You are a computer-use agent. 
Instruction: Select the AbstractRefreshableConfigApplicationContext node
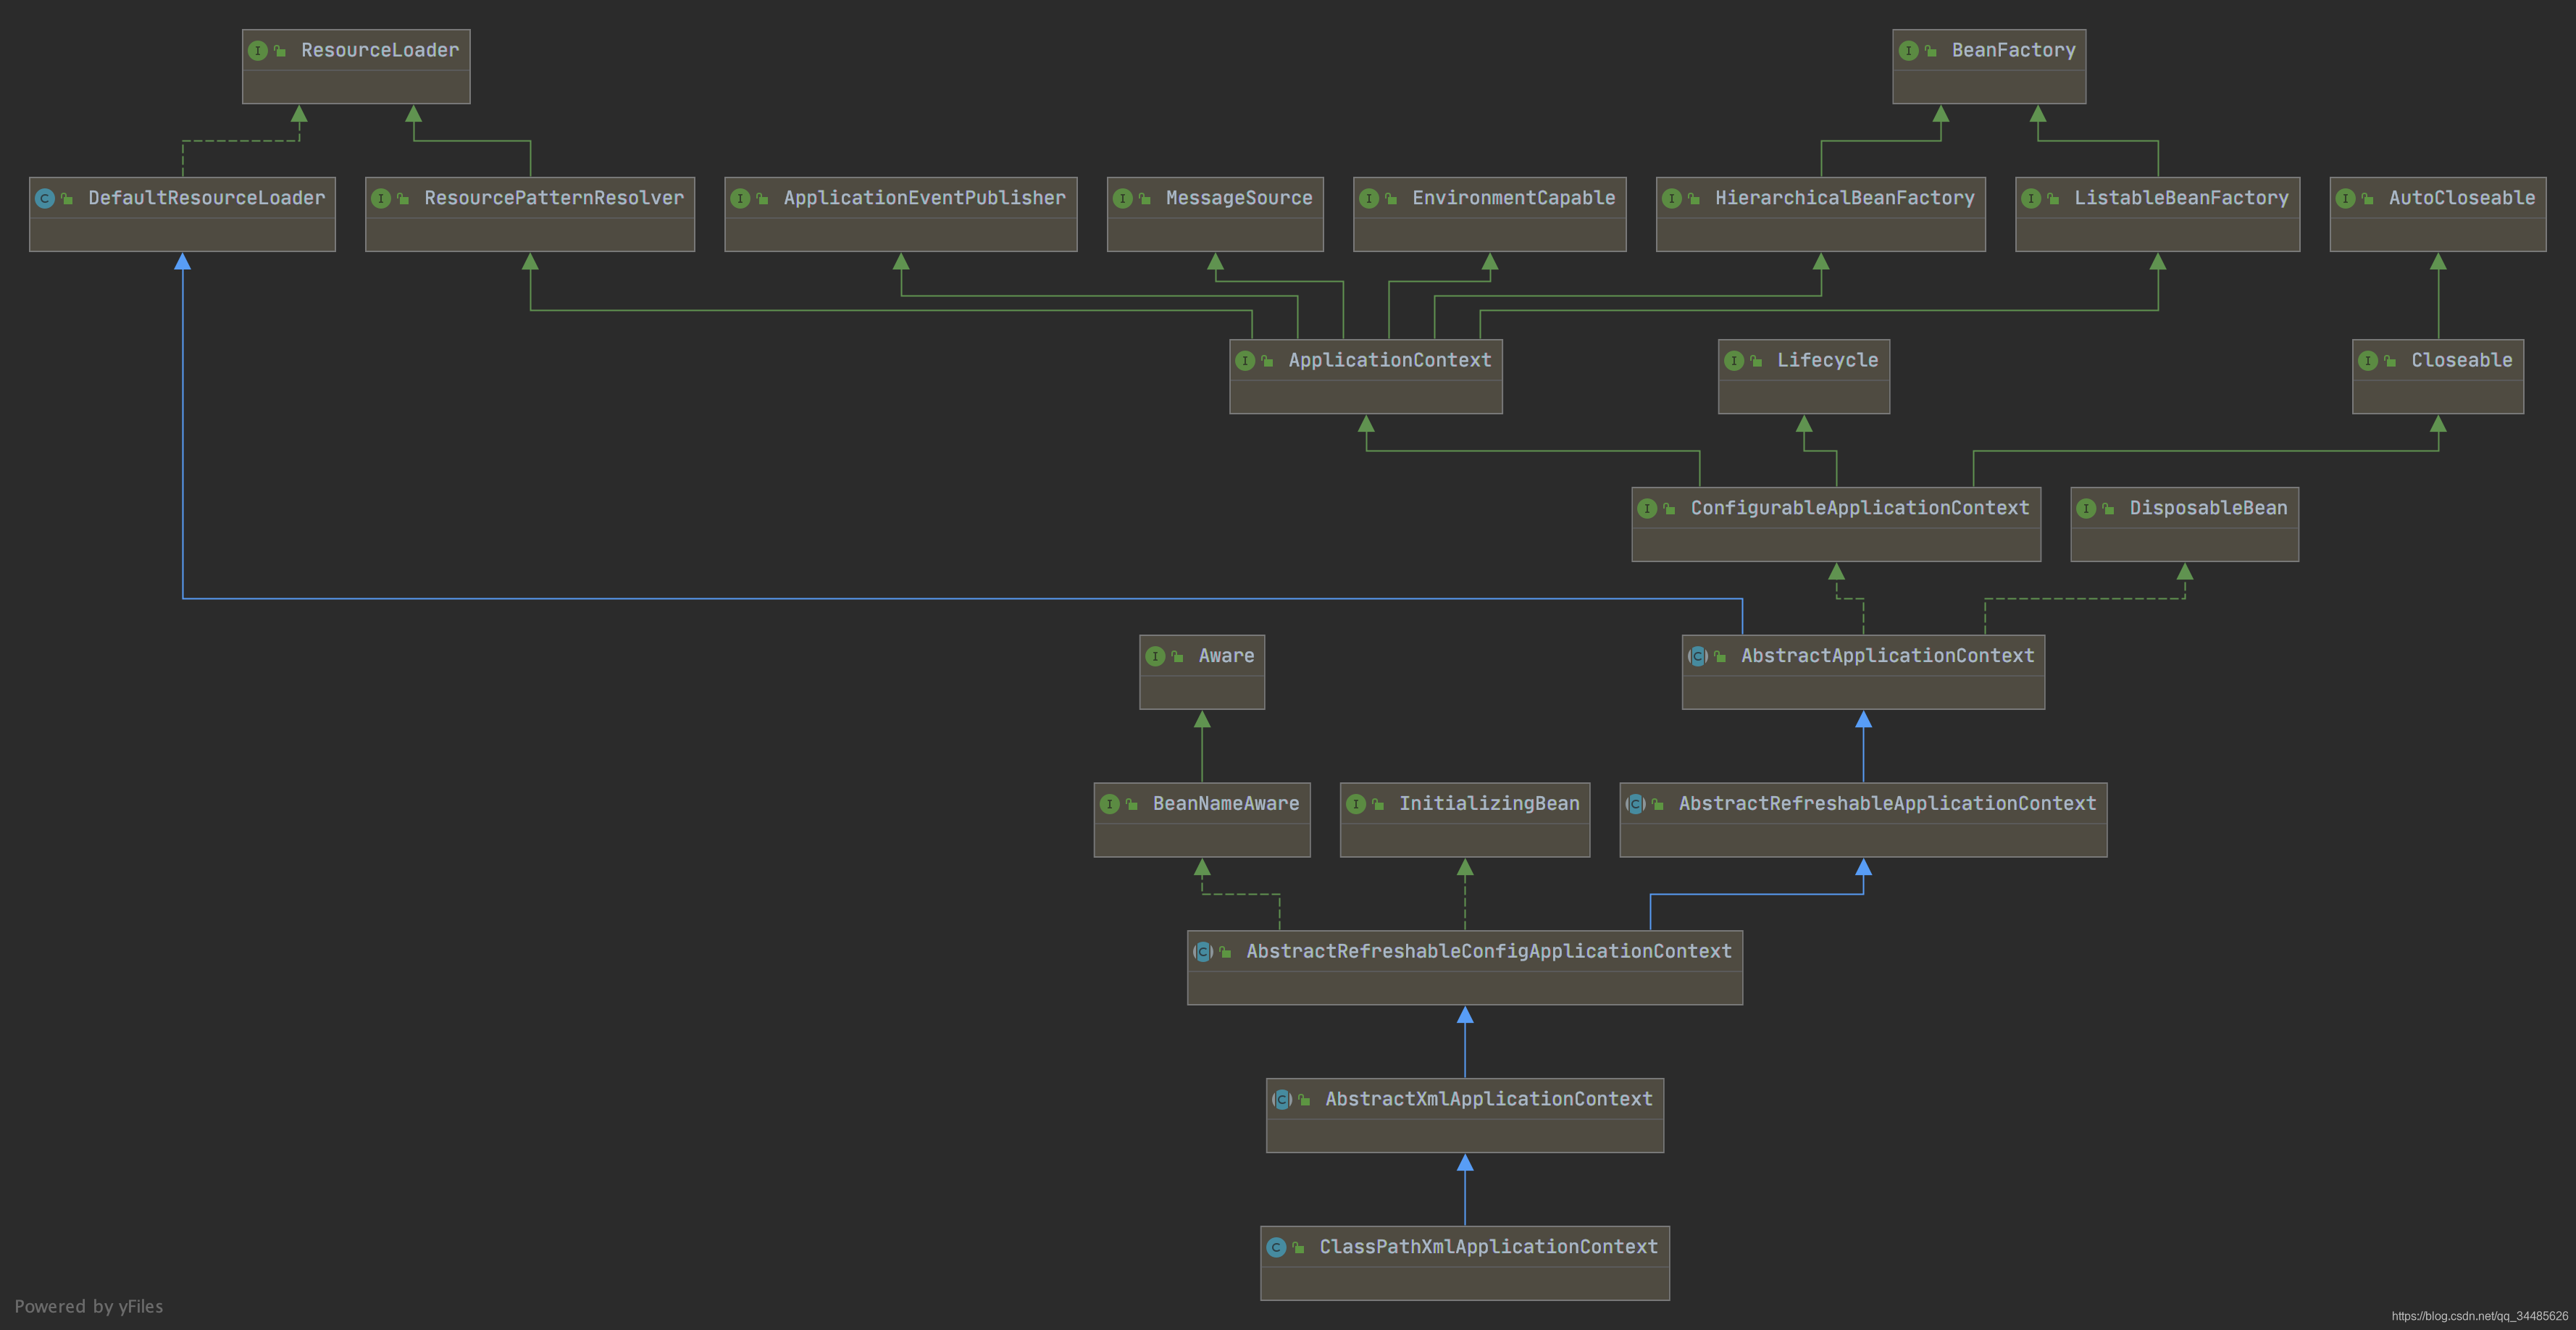coord(1487,952)
